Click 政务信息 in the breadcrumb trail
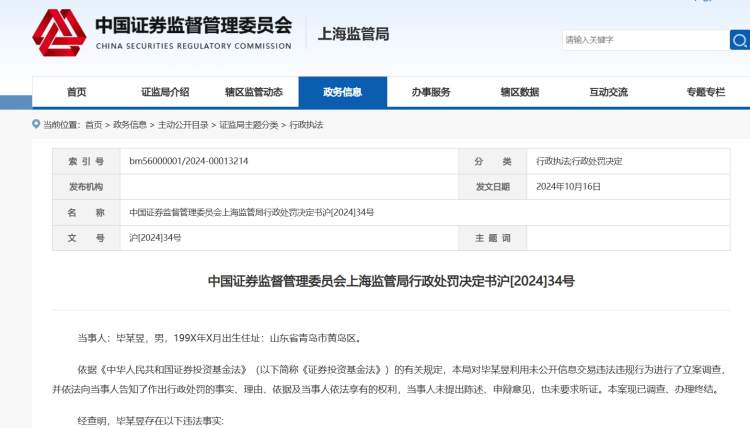The width and height of the screenshot is (750, 428). click(129, 125)
